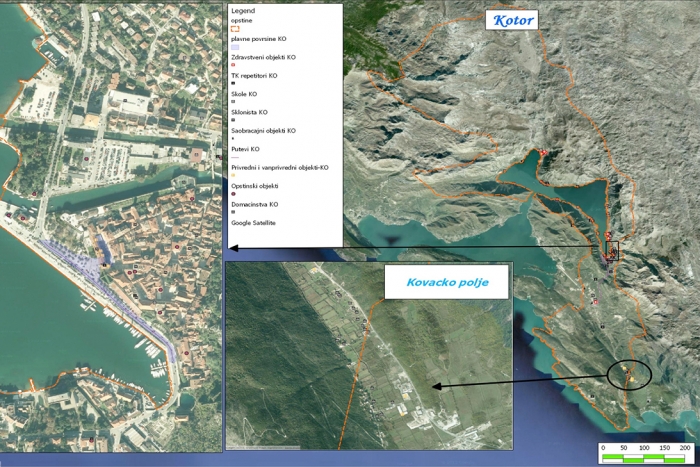The height and width of the screenshot is (467, 700).
Task: Click the Zdravstveni objekti KO legend symbol
Action: tap(233, 65)
